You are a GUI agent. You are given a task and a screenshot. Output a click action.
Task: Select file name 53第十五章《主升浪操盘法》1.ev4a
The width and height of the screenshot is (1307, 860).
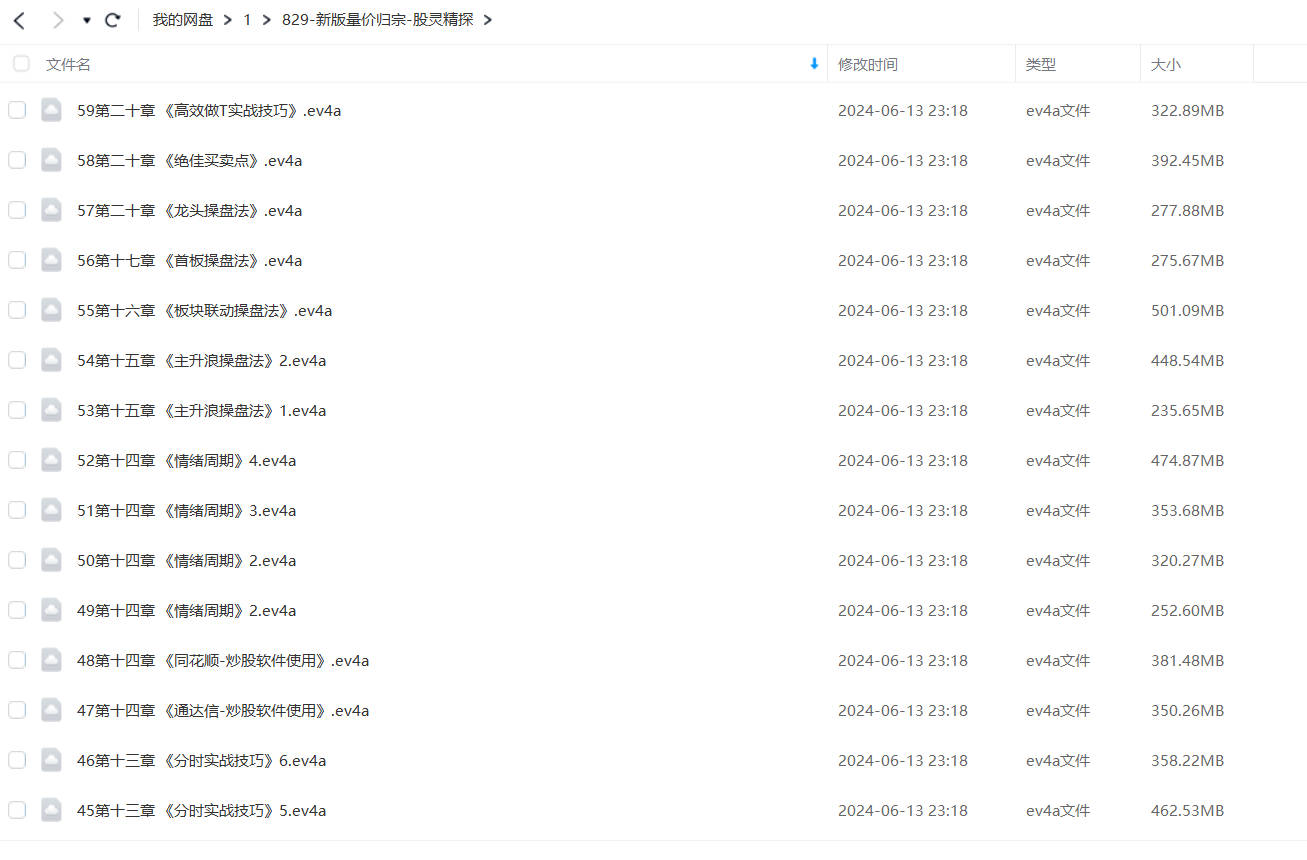click(x=202, y=411)
